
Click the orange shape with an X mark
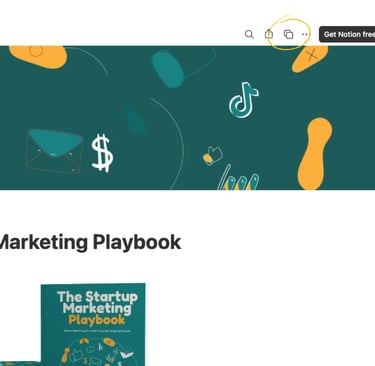pos(310,58)
